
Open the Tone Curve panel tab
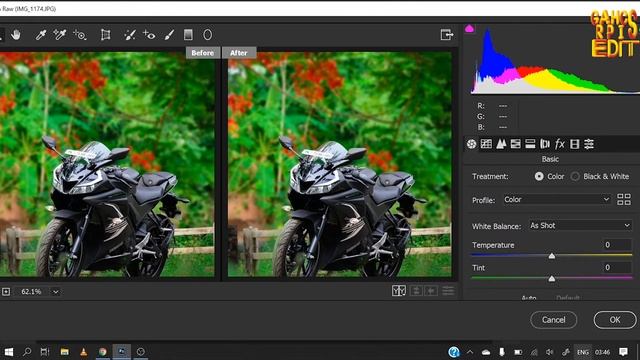tap(486, 144)
